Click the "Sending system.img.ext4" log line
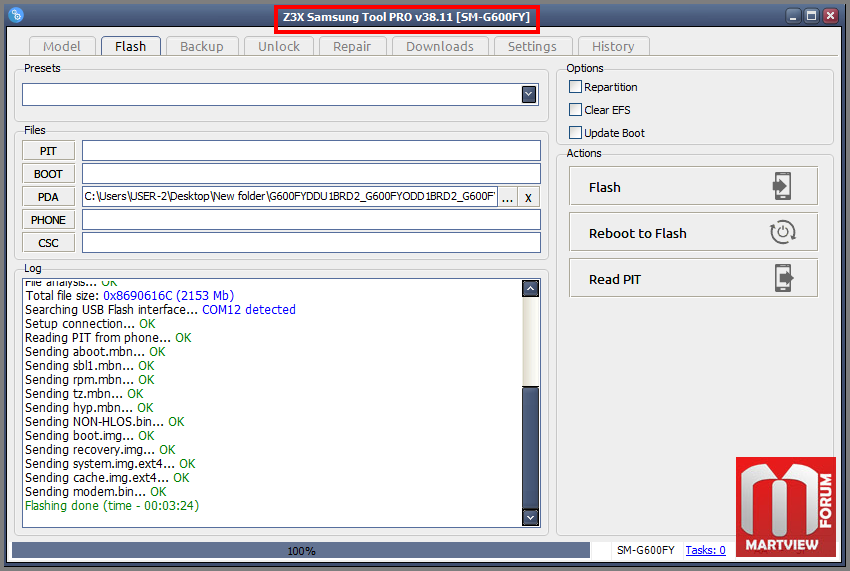The height and width of the screenshot is (571, 850). pos(110,464)
